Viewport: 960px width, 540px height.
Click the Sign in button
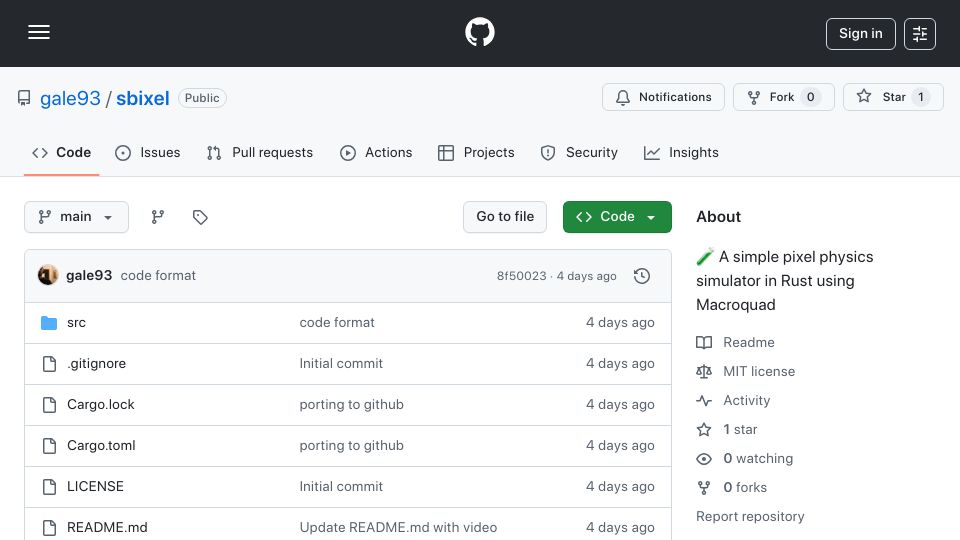pos(860,34)
